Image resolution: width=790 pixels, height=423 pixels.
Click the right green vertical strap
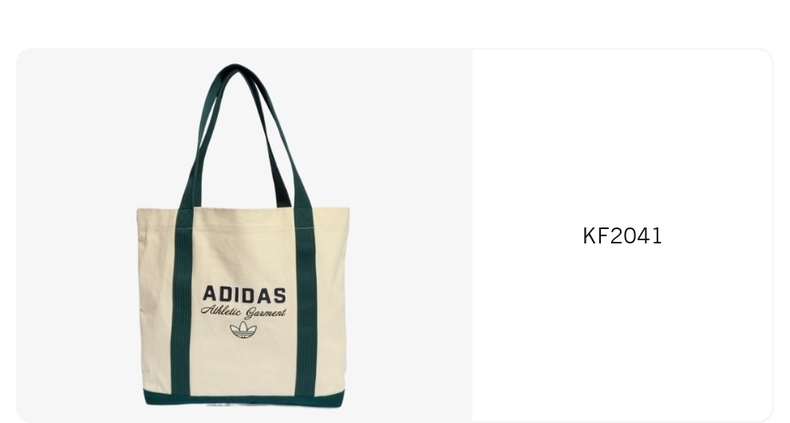point(305,302)
